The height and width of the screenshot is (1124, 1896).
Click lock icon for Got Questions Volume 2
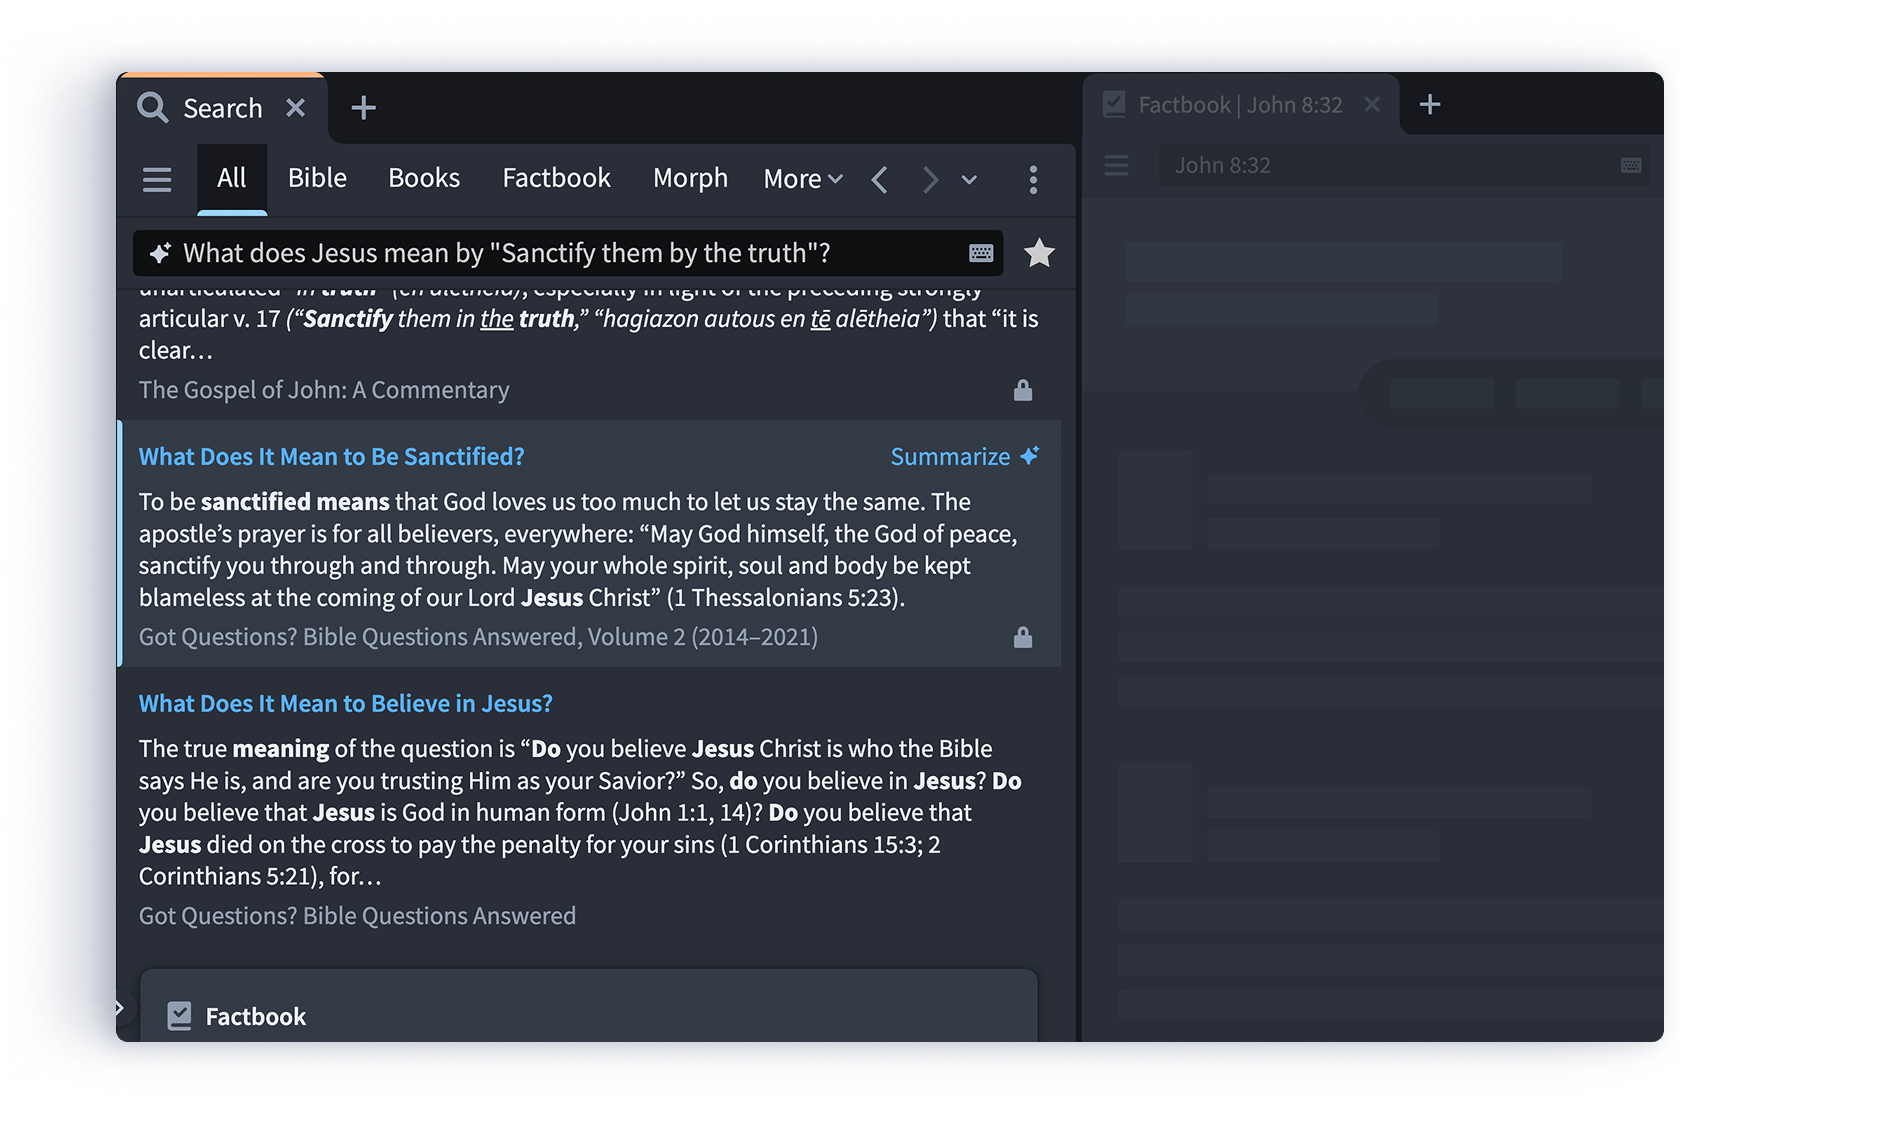(1023, 637)
